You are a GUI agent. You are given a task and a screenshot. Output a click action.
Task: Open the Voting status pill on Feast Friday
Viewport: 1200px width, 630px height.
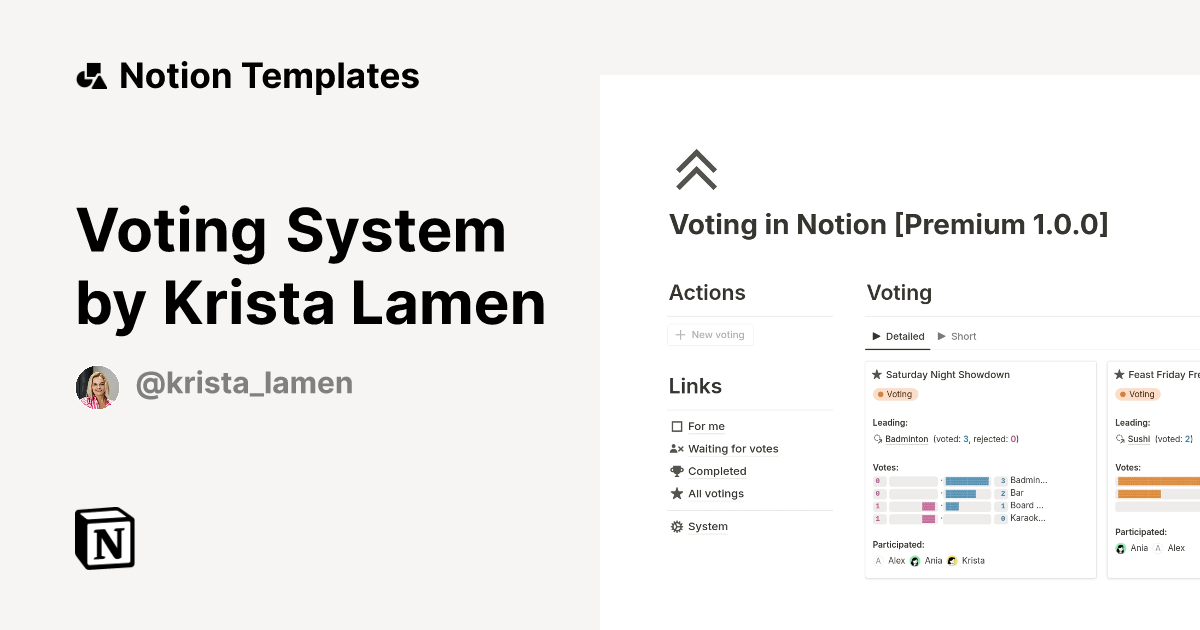tap(1138, 394)
